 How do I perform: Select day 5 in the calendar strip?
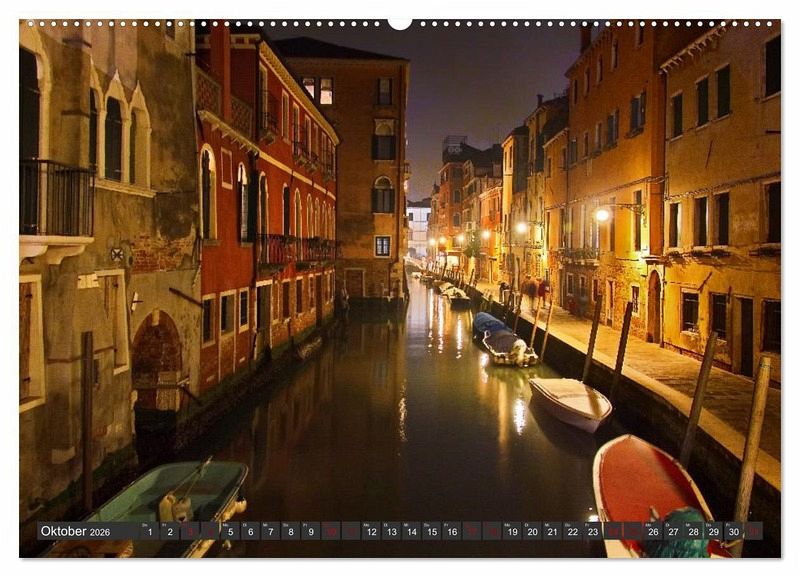230,532
